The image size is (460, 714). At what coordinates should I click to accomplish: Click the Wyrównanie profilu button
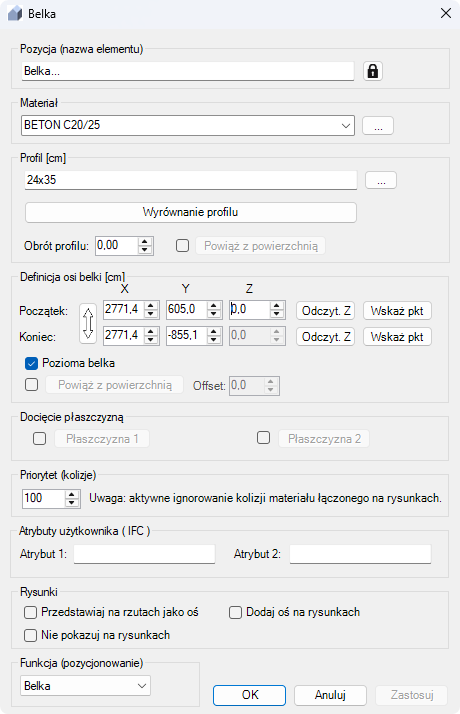click(x=190, y=213)
